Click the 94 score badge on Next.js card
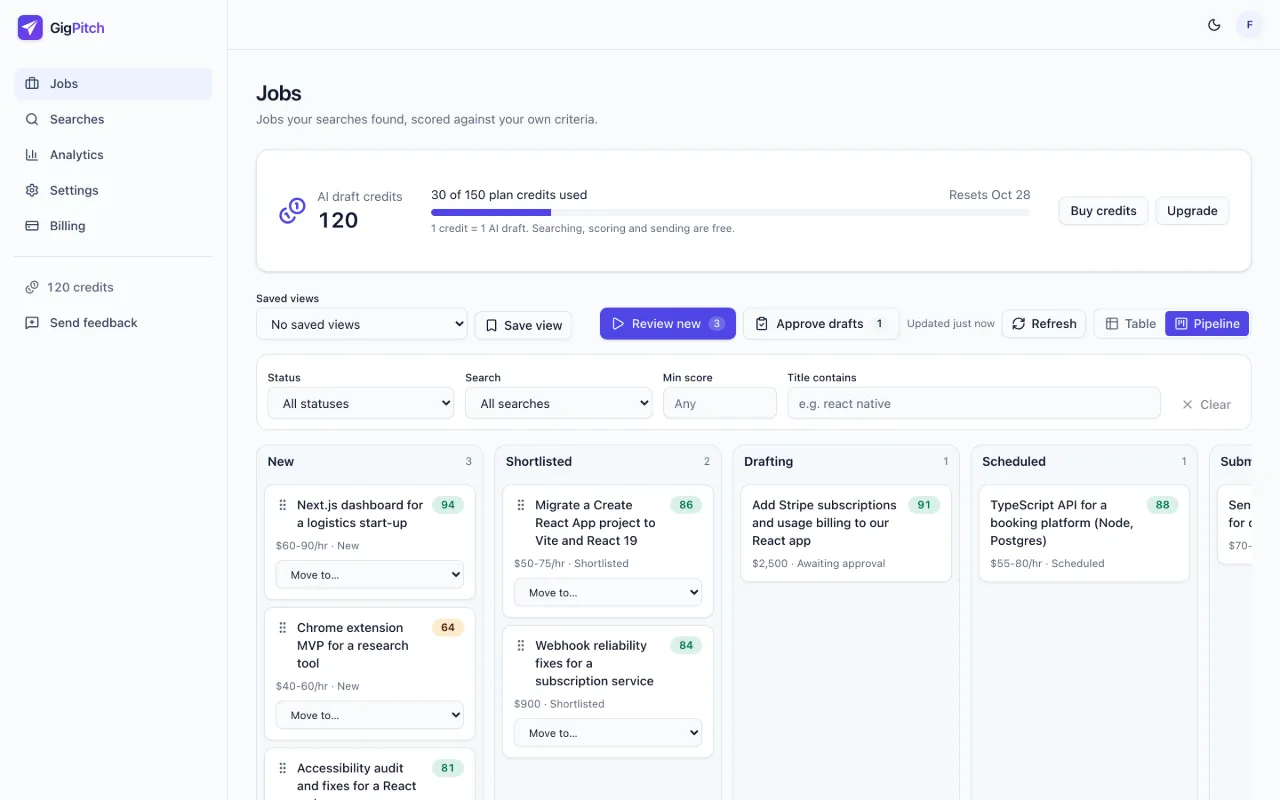Viewport: 1280px width, 800px height. tap(448, 505)
